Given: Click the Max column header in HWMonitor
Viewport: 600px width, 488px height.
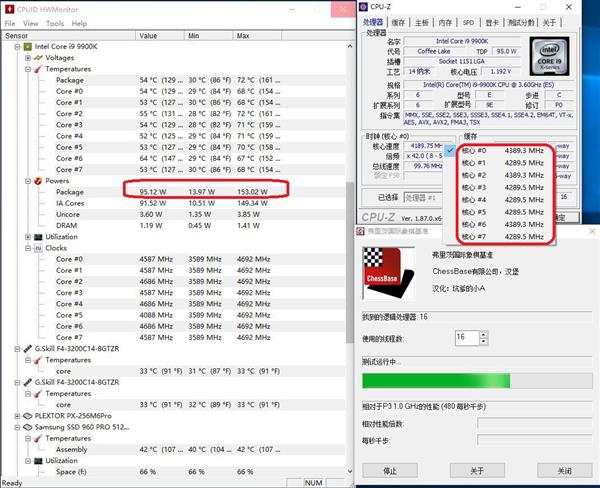Looking at the screenshot, I should coord(243,35).
